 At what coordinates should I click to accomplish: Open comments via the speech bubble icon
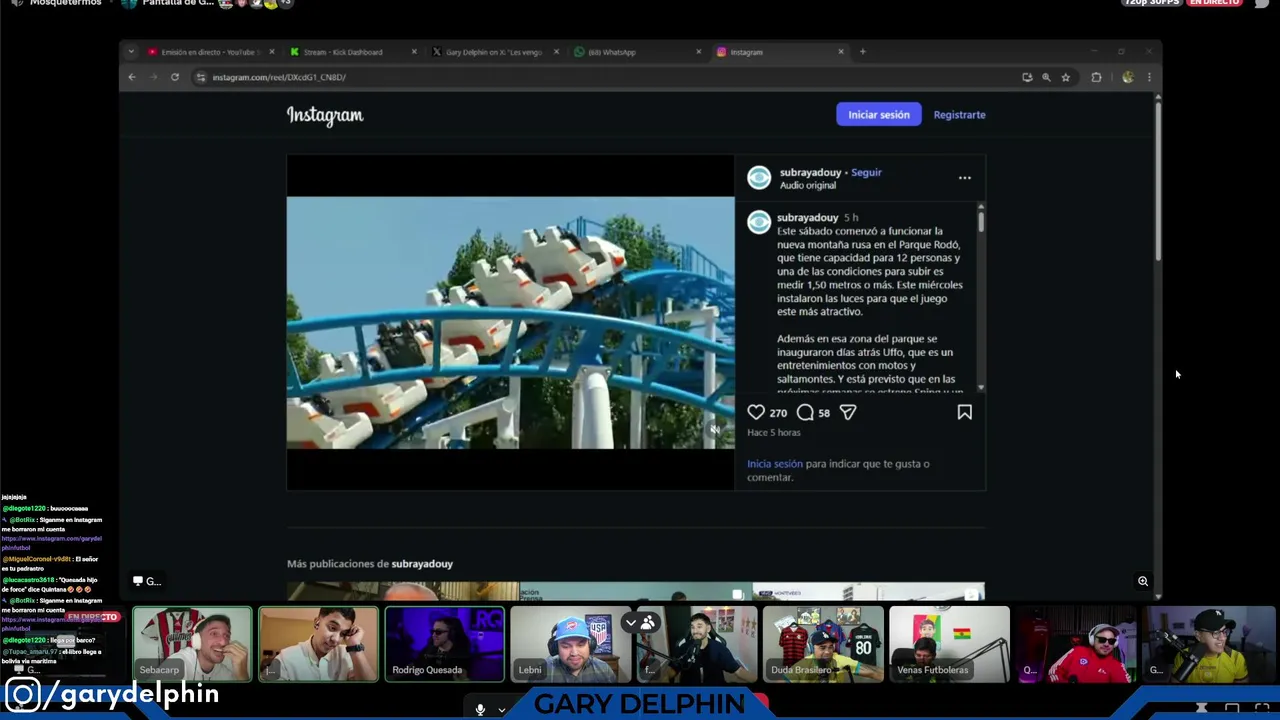click(805, 412)
